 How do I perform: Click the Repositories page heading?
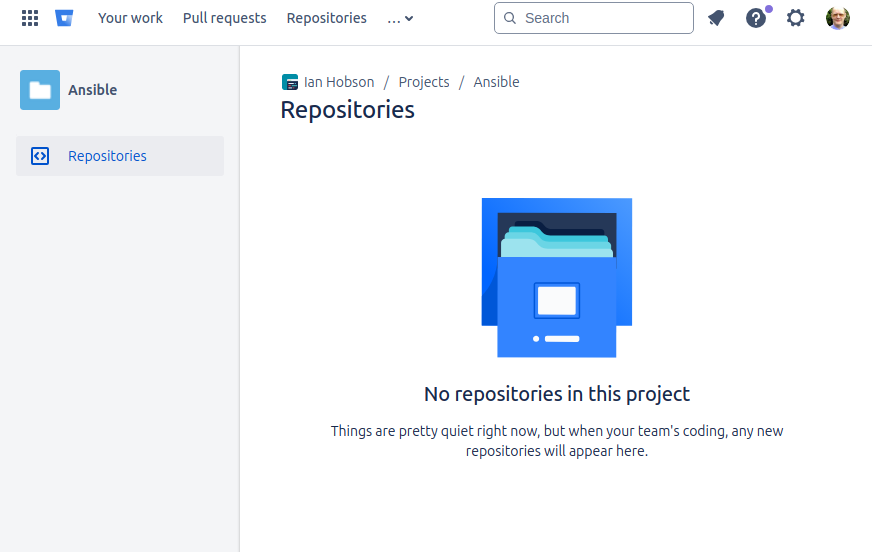(348, 110)
